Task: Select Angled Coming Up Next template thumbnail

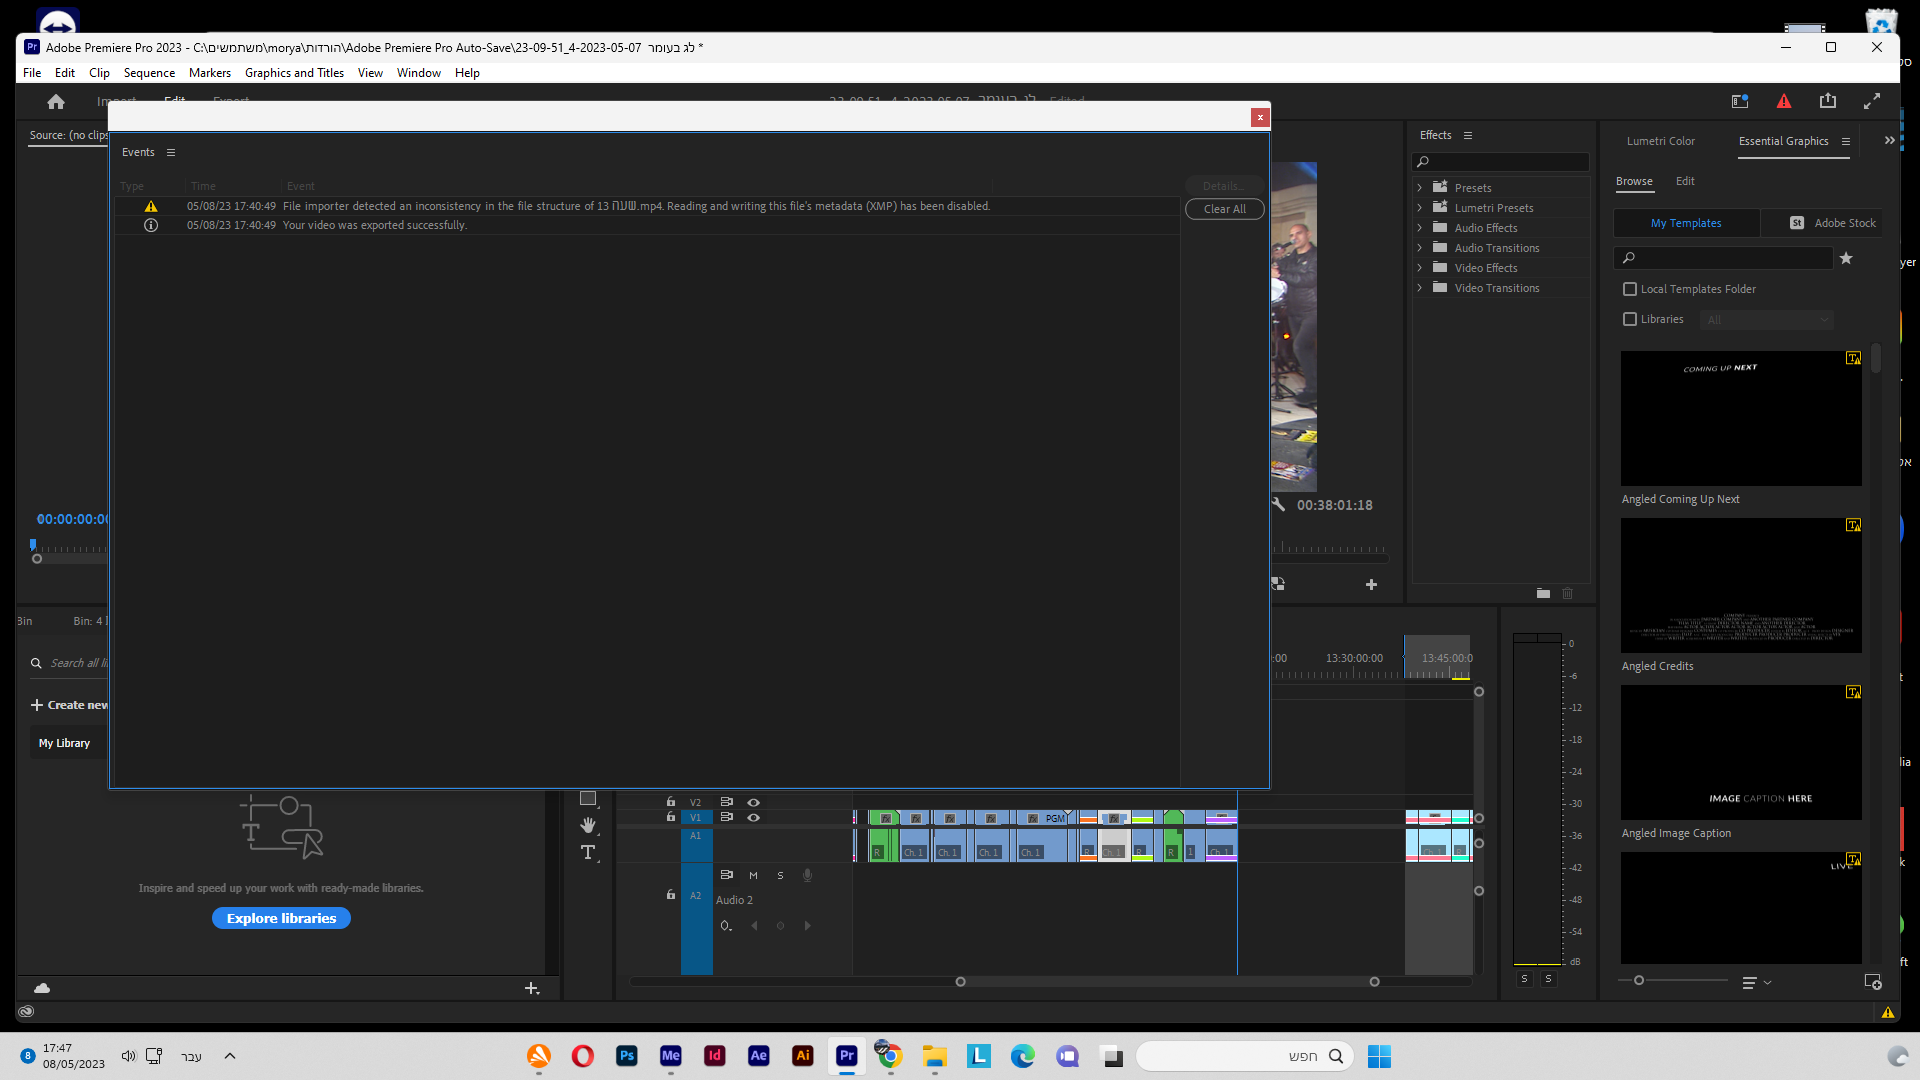Action: 1741,418
